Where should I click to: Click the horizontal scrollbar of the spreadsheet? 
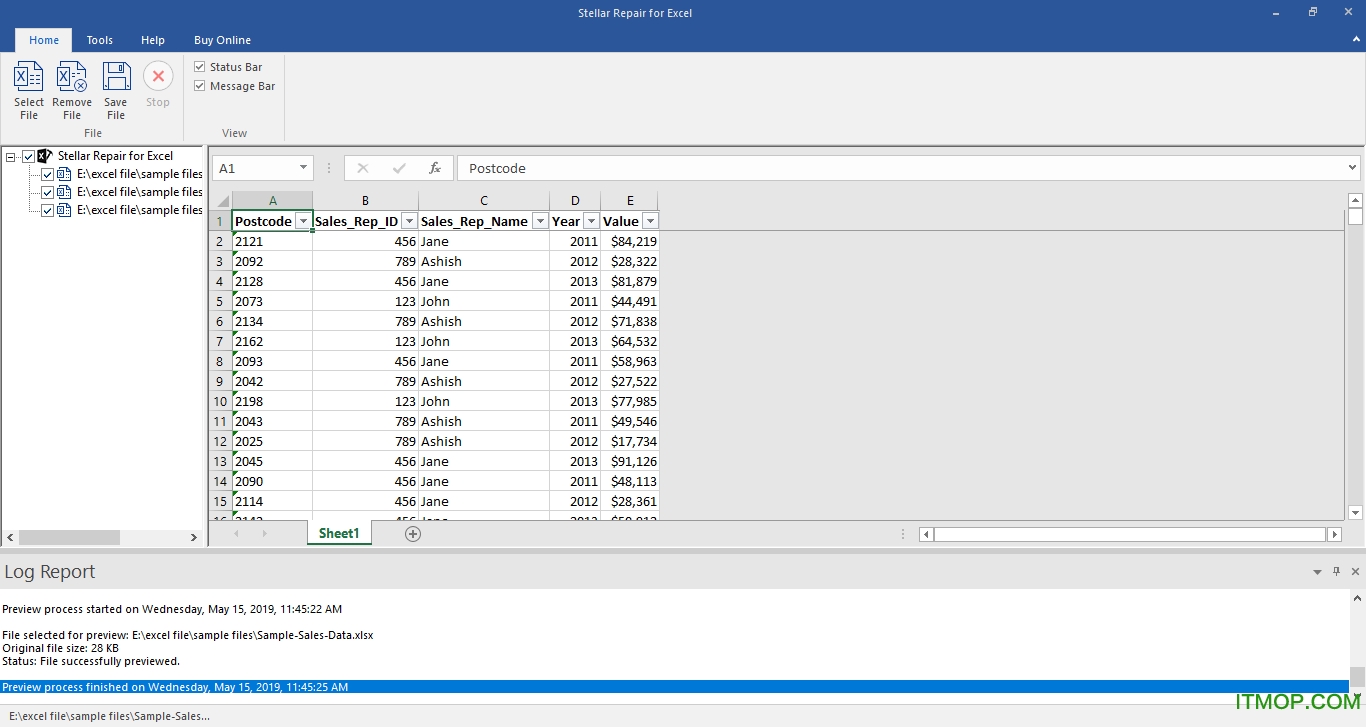click(x=1130, y=534)
